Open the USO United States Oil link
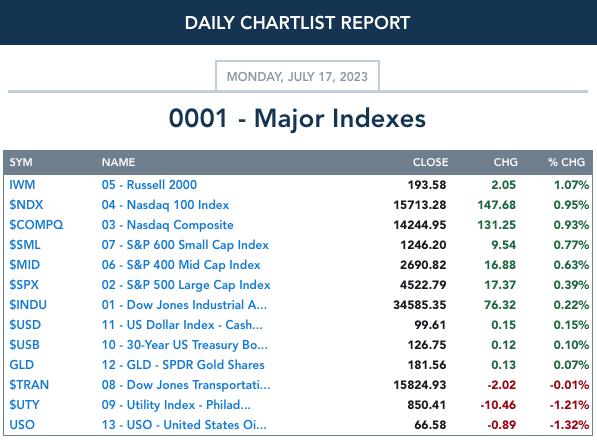 tap(184, 424)
